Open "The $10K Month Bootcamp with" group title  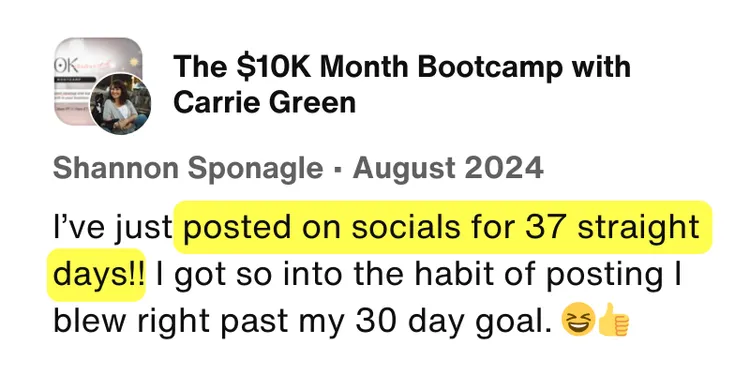tap(401, 67)
